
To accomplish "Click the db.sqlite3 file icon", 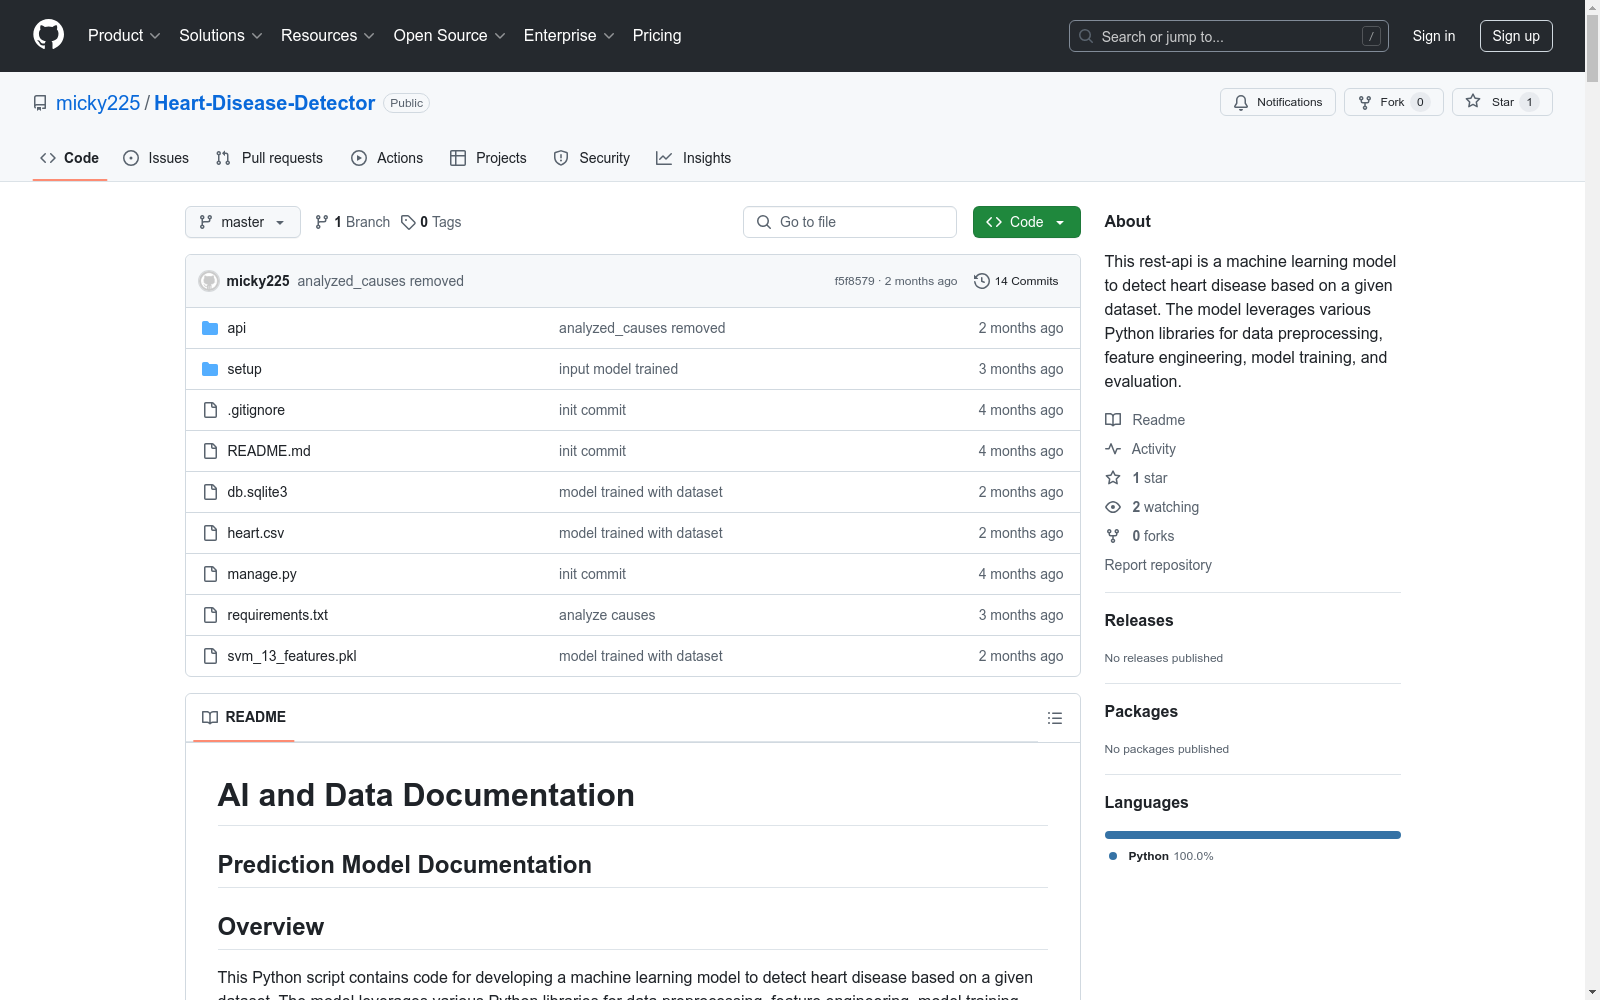I will [210, 492].
